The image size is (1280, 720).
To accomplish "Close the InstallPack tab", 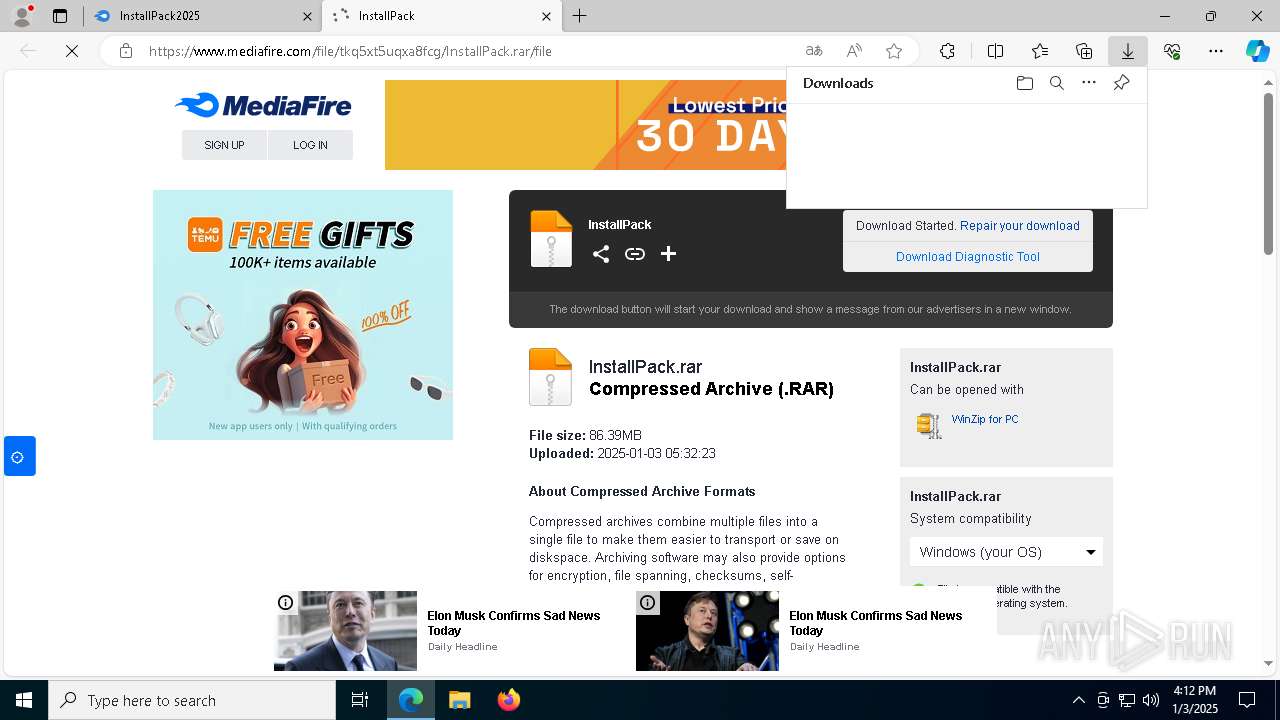I will pyautogui.click(x=546, y=16).
